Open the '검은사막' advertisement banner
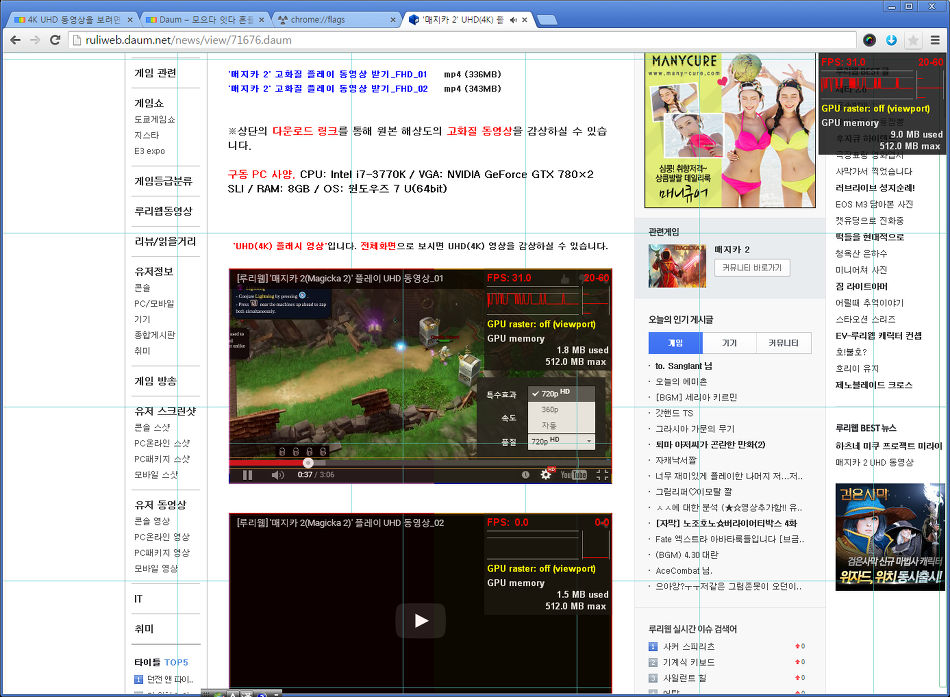The height and width of the screenshot is (697, 950). click(x=889, y=537)
